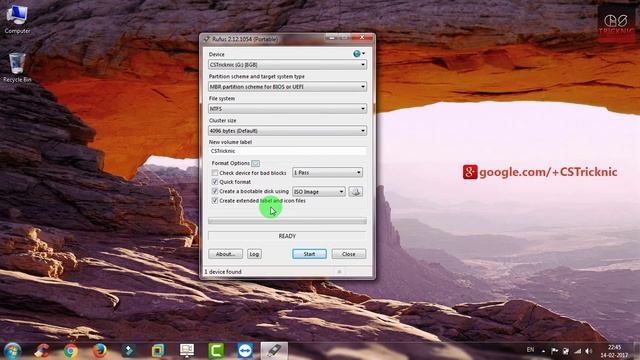Toggle the Quick format checkbox
Image resolution: width=640 pixels, height=360 pixels.
pyautogui.click(x=215, y=182)
